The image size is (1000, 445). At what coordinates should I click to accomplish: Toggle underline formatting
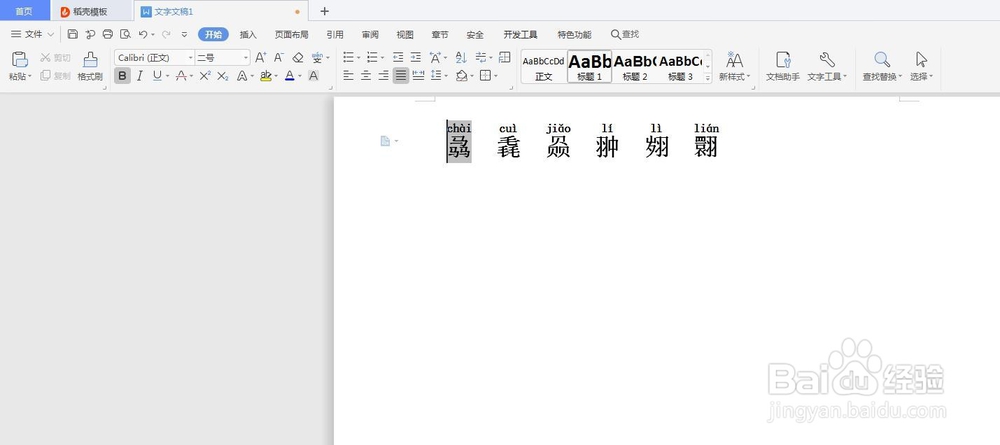157,76
